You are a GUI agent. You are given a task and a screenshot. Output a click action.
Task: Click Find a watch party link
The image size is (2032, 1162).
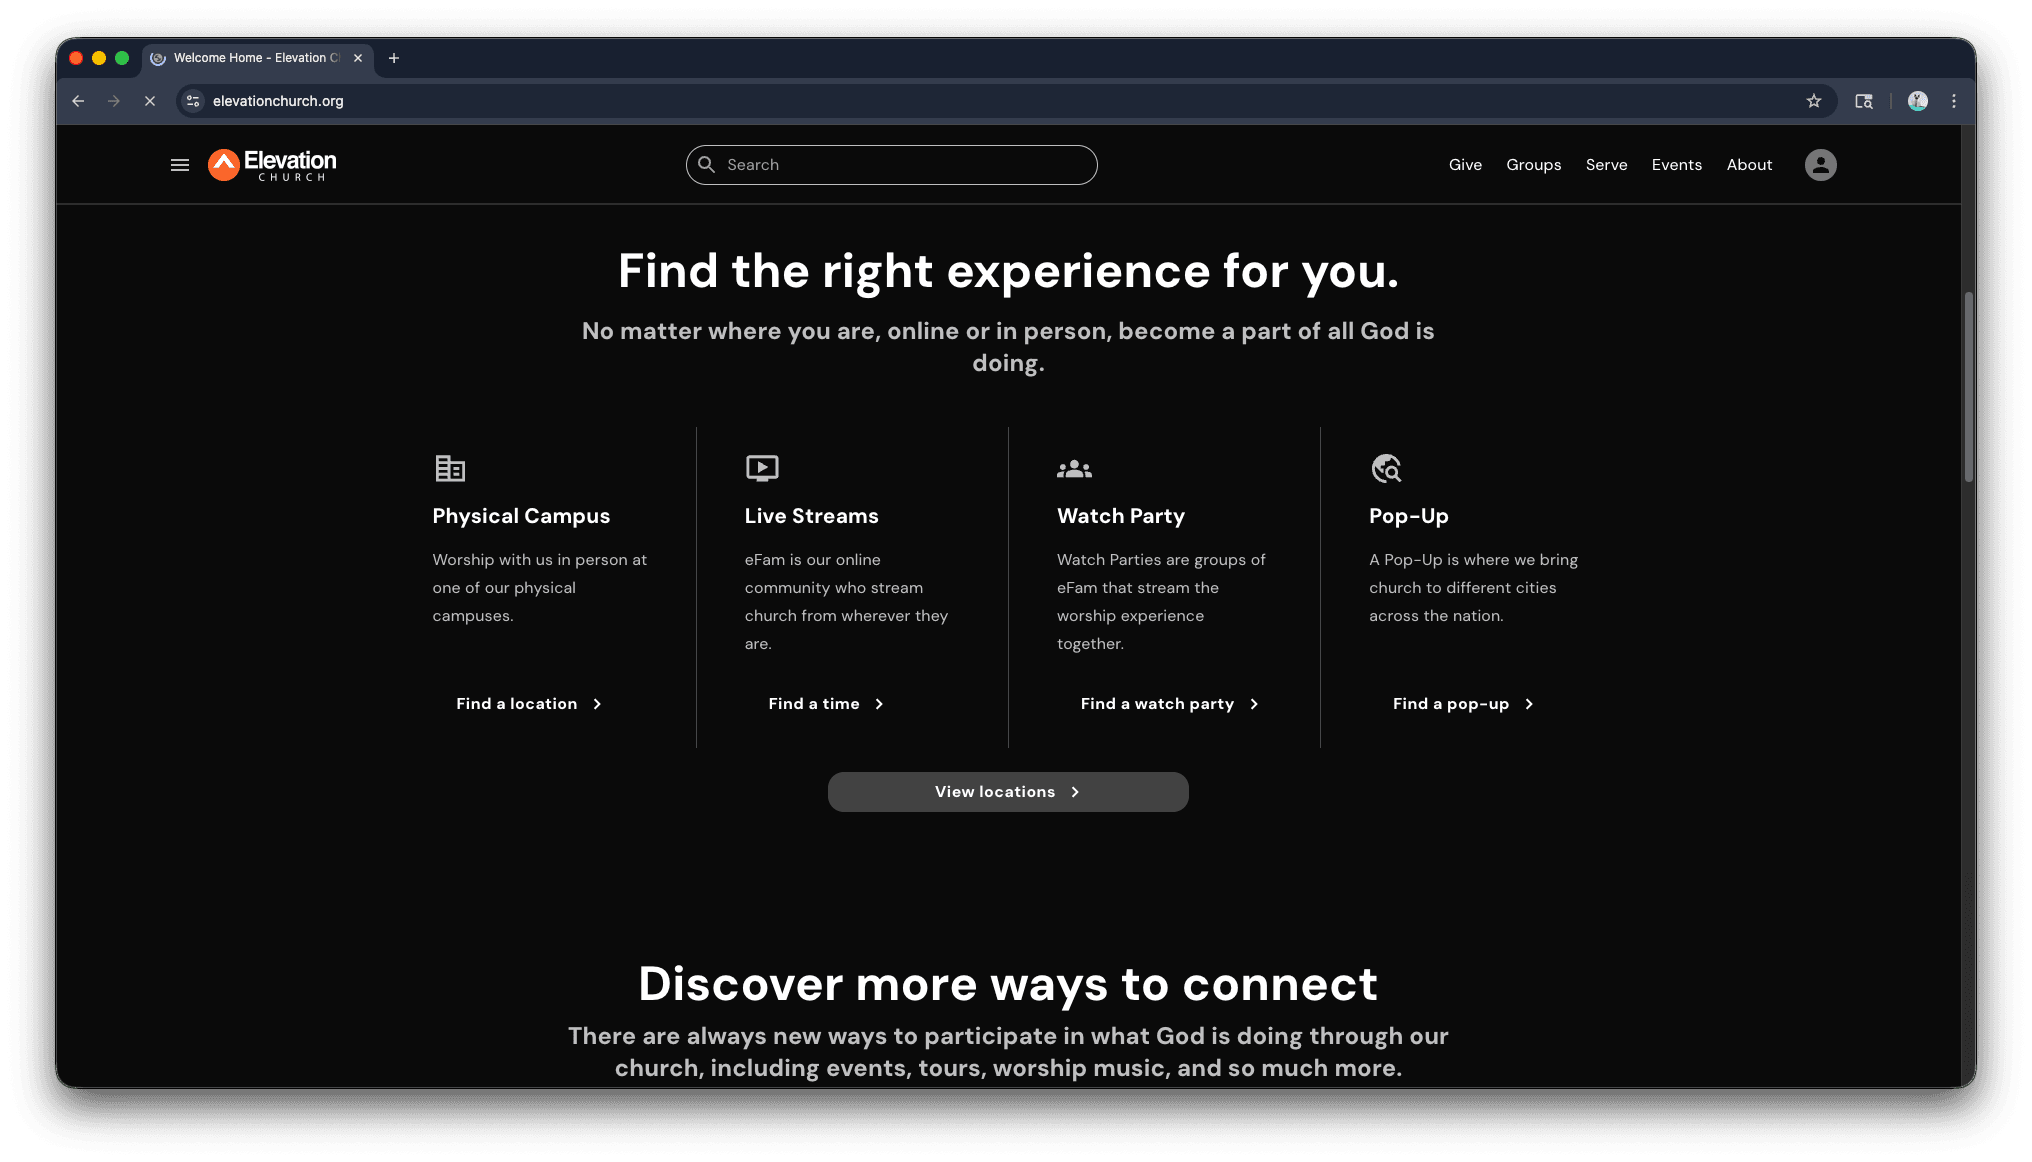coord(1169,704)
